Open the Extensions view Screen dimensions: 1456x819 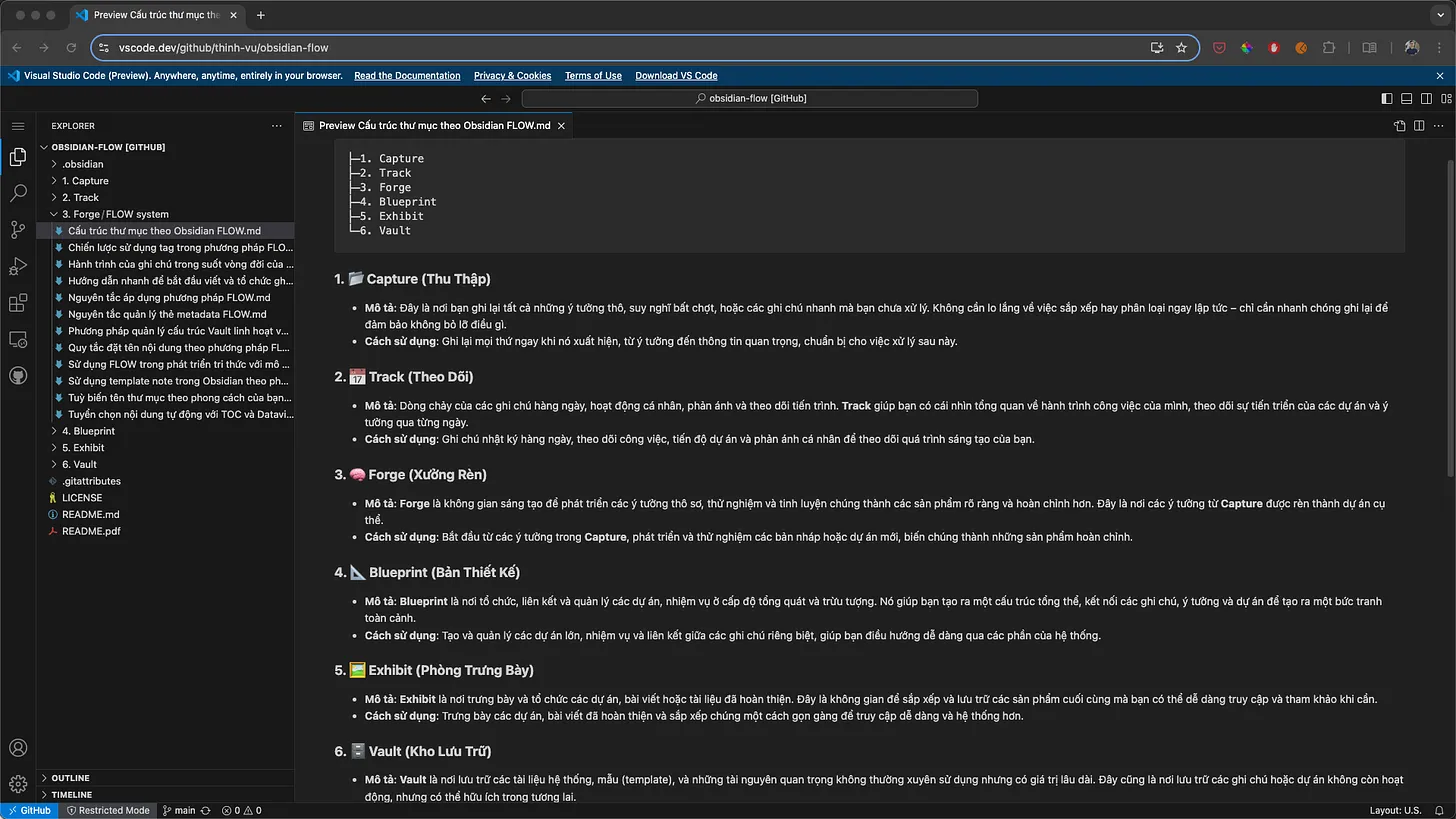[x=18, y=303]
